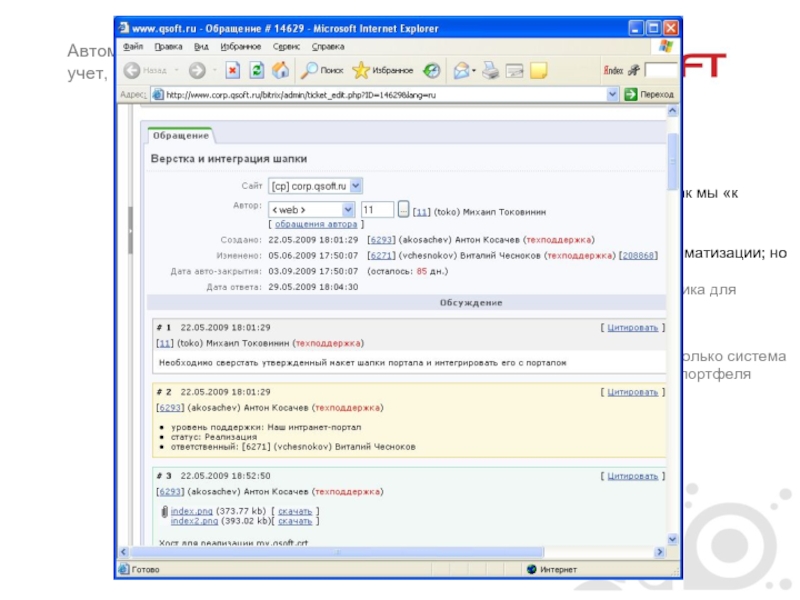800x600 pixels.
Task: Open user link [6293] in message #2
Action: click(x=170, y=408)
